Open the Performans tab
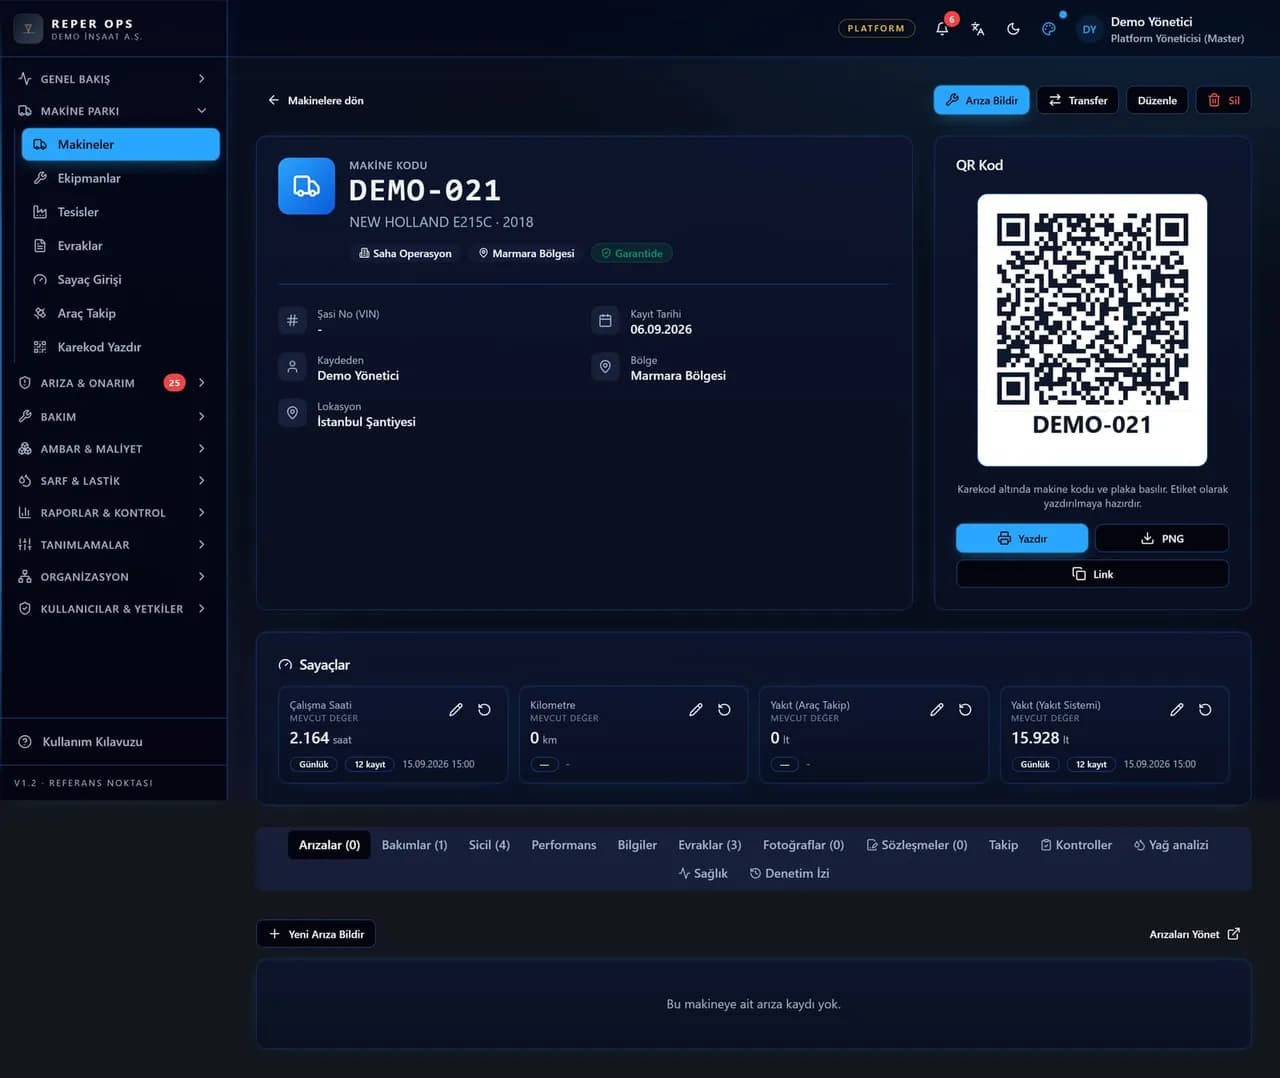 click(x=564, y=845)
